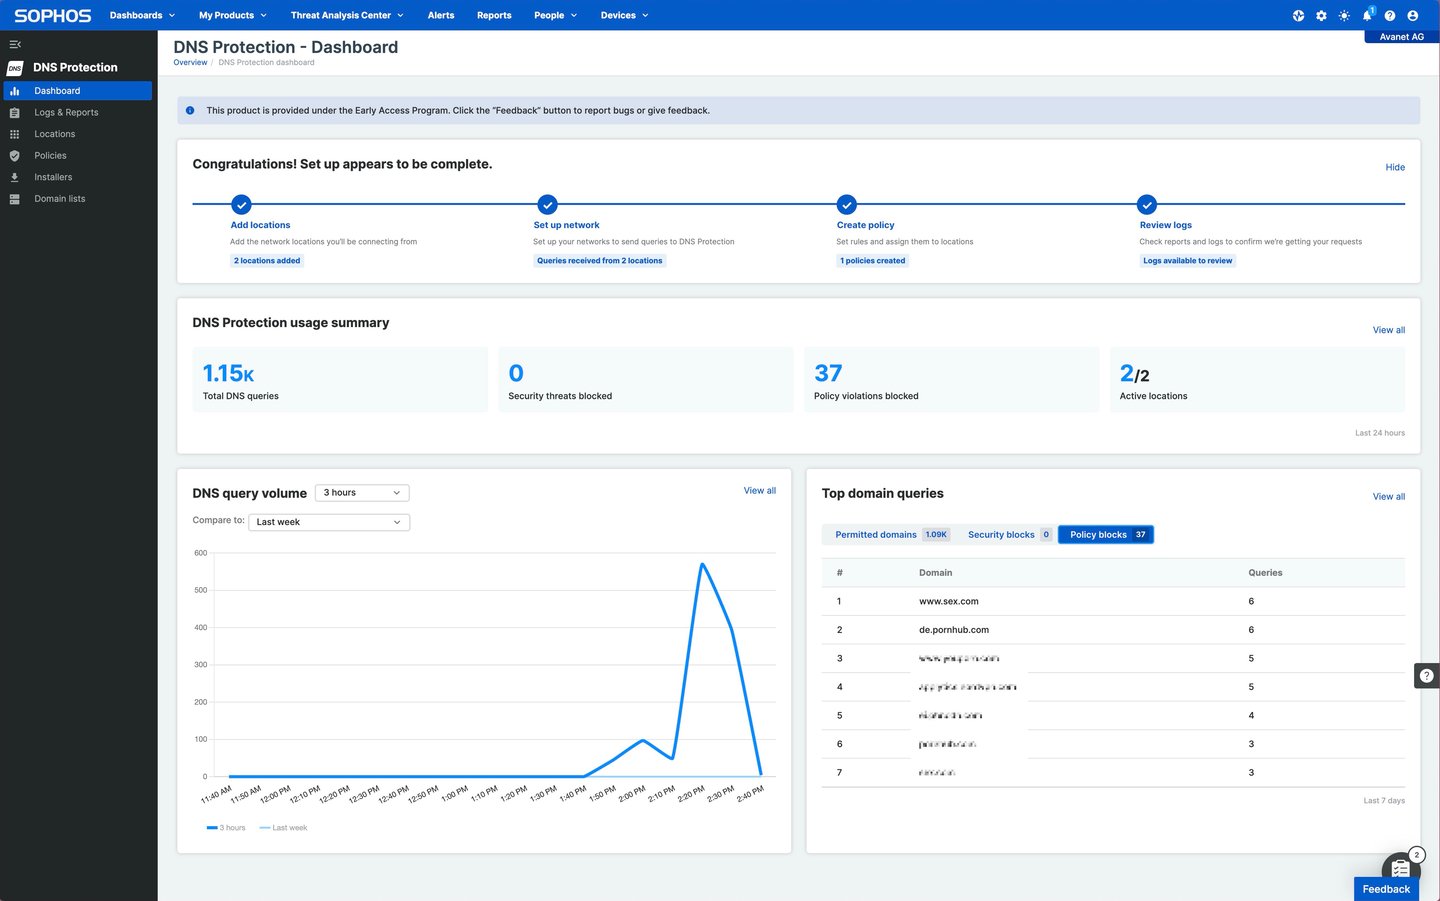
Task: Click View all in Top domain queries
Action: point(1389,497)
